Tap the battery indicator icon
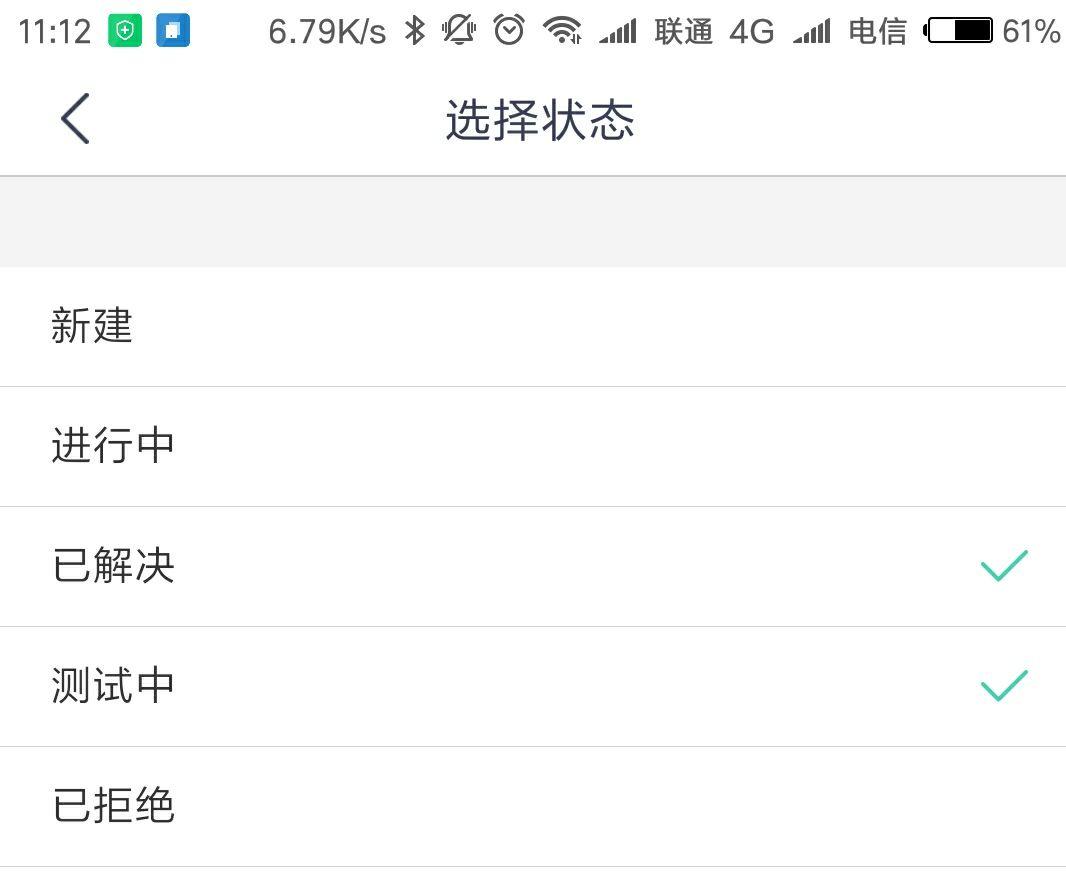This screenshot has width=1066, height=891. click(x=957, y=31)
